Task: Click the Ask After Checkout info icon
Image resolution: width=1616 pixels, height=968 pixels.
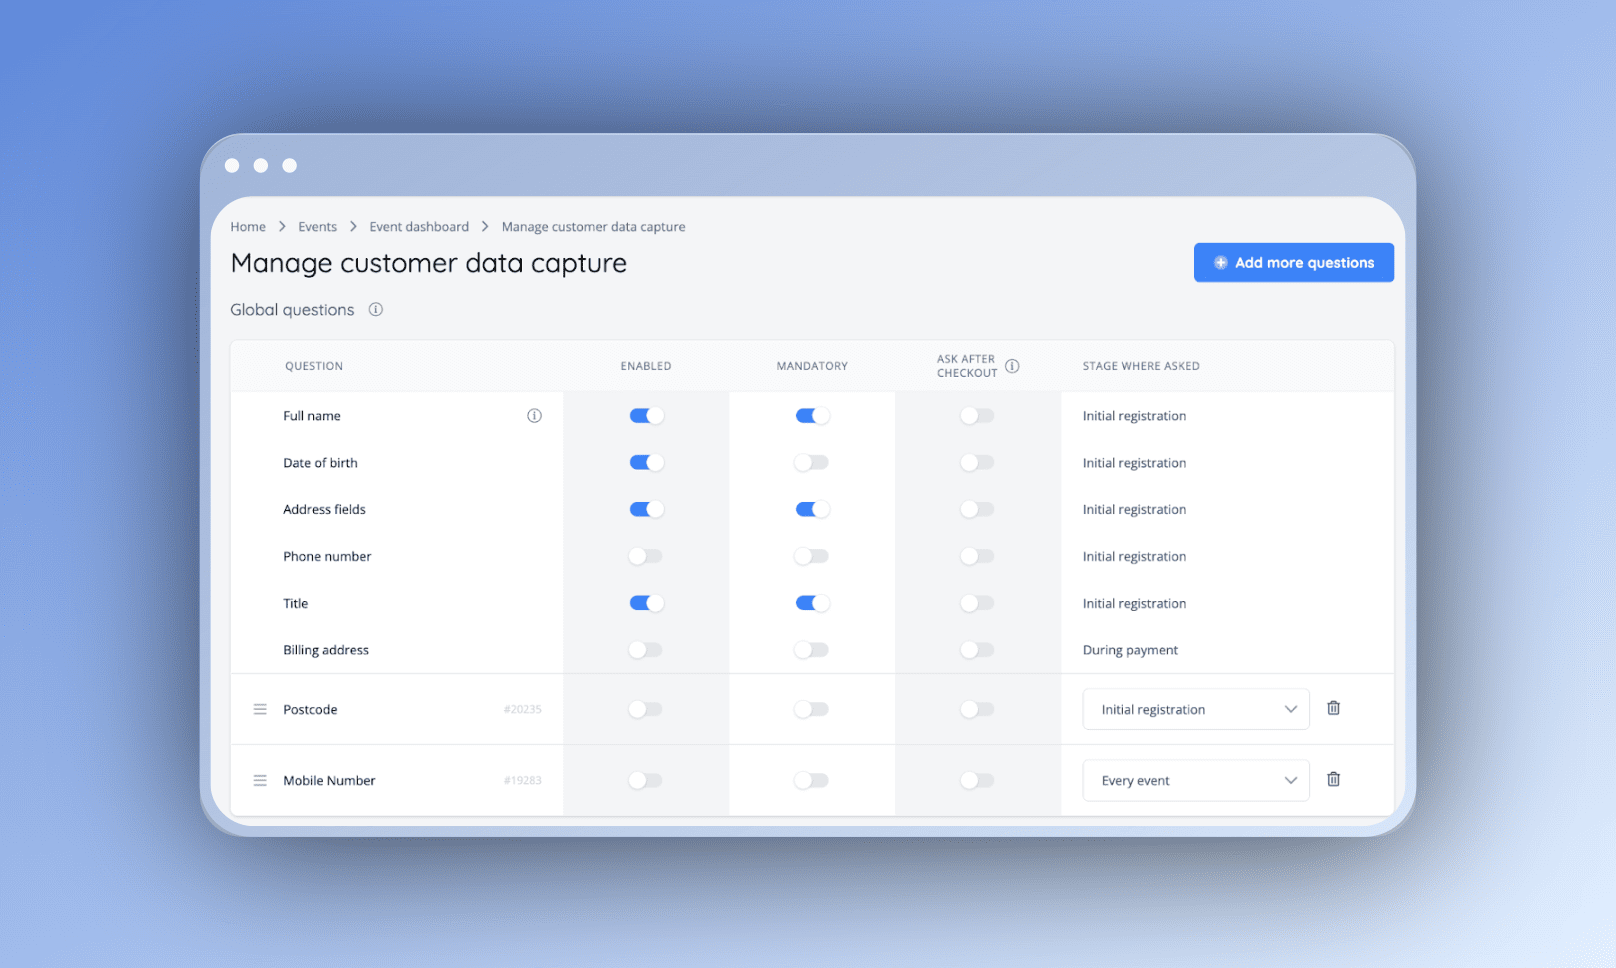Action: (x=1012, y=366)
